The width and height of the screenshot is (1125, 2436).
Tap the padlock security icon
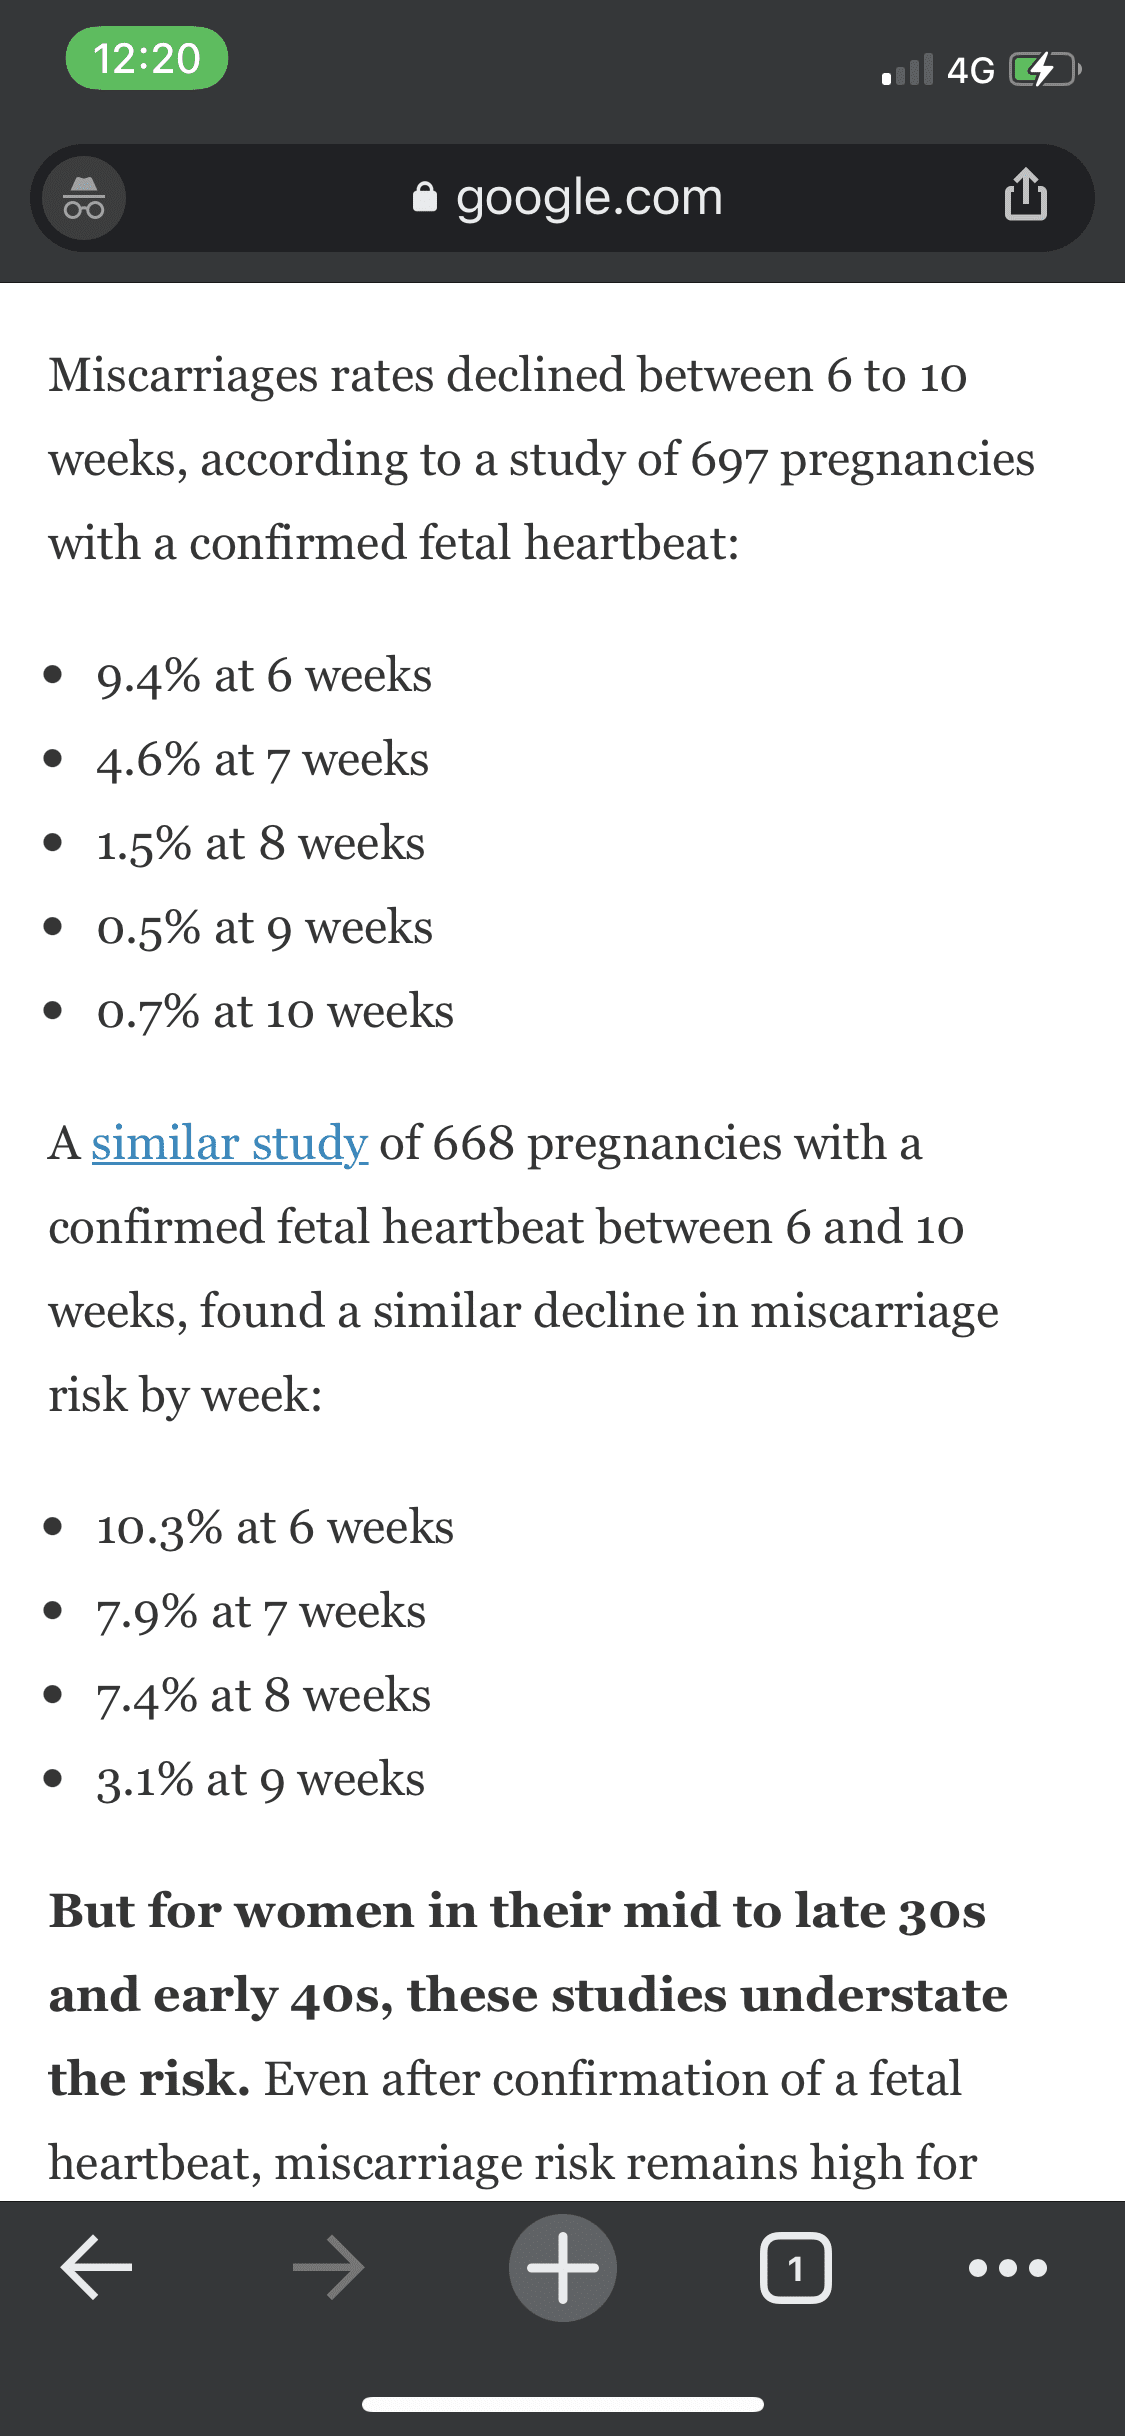425,198
